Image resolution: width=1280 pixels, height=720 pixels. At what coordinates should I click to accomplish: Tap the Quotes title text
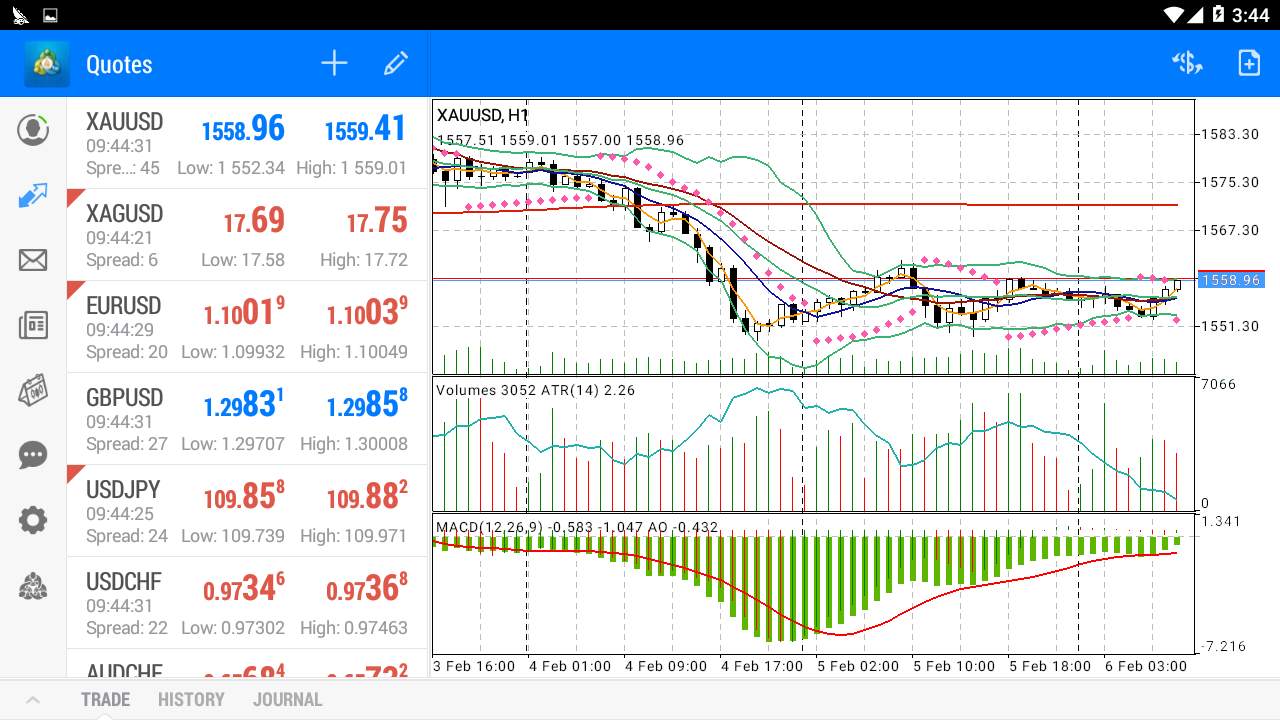(119, 65)
